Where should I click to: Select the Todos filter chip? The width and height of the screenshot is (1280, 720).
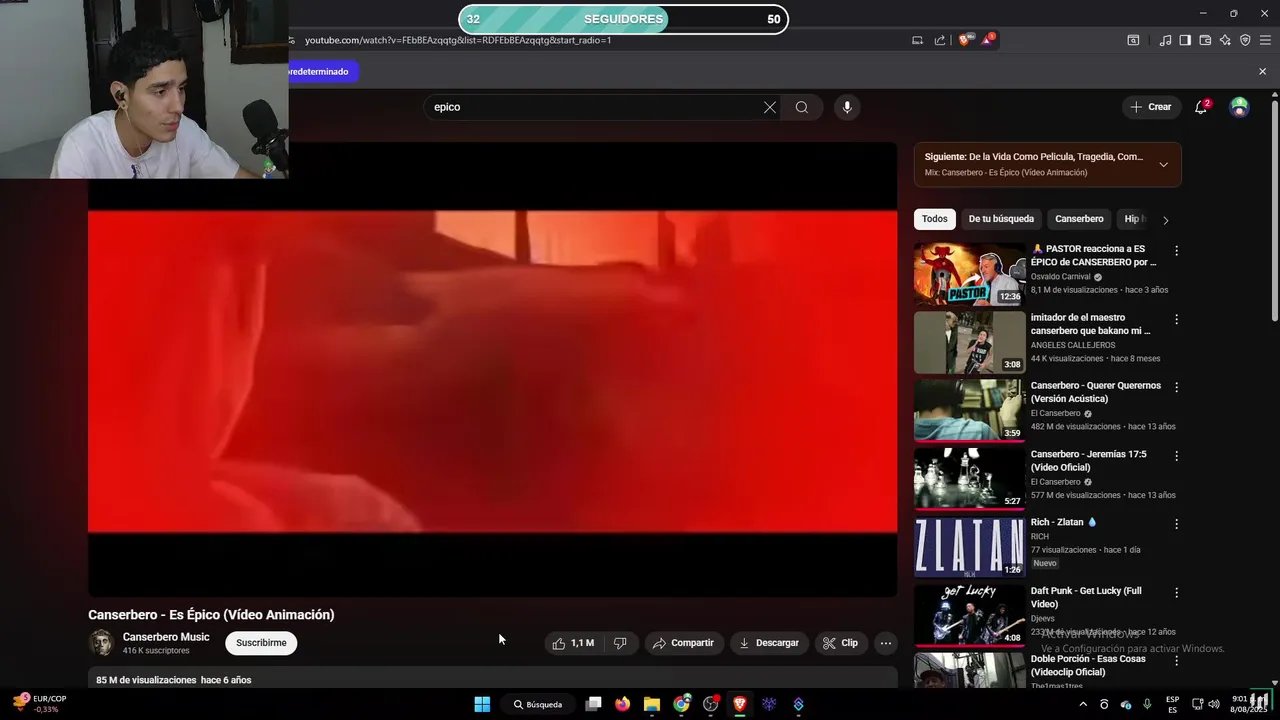[935, 219]
